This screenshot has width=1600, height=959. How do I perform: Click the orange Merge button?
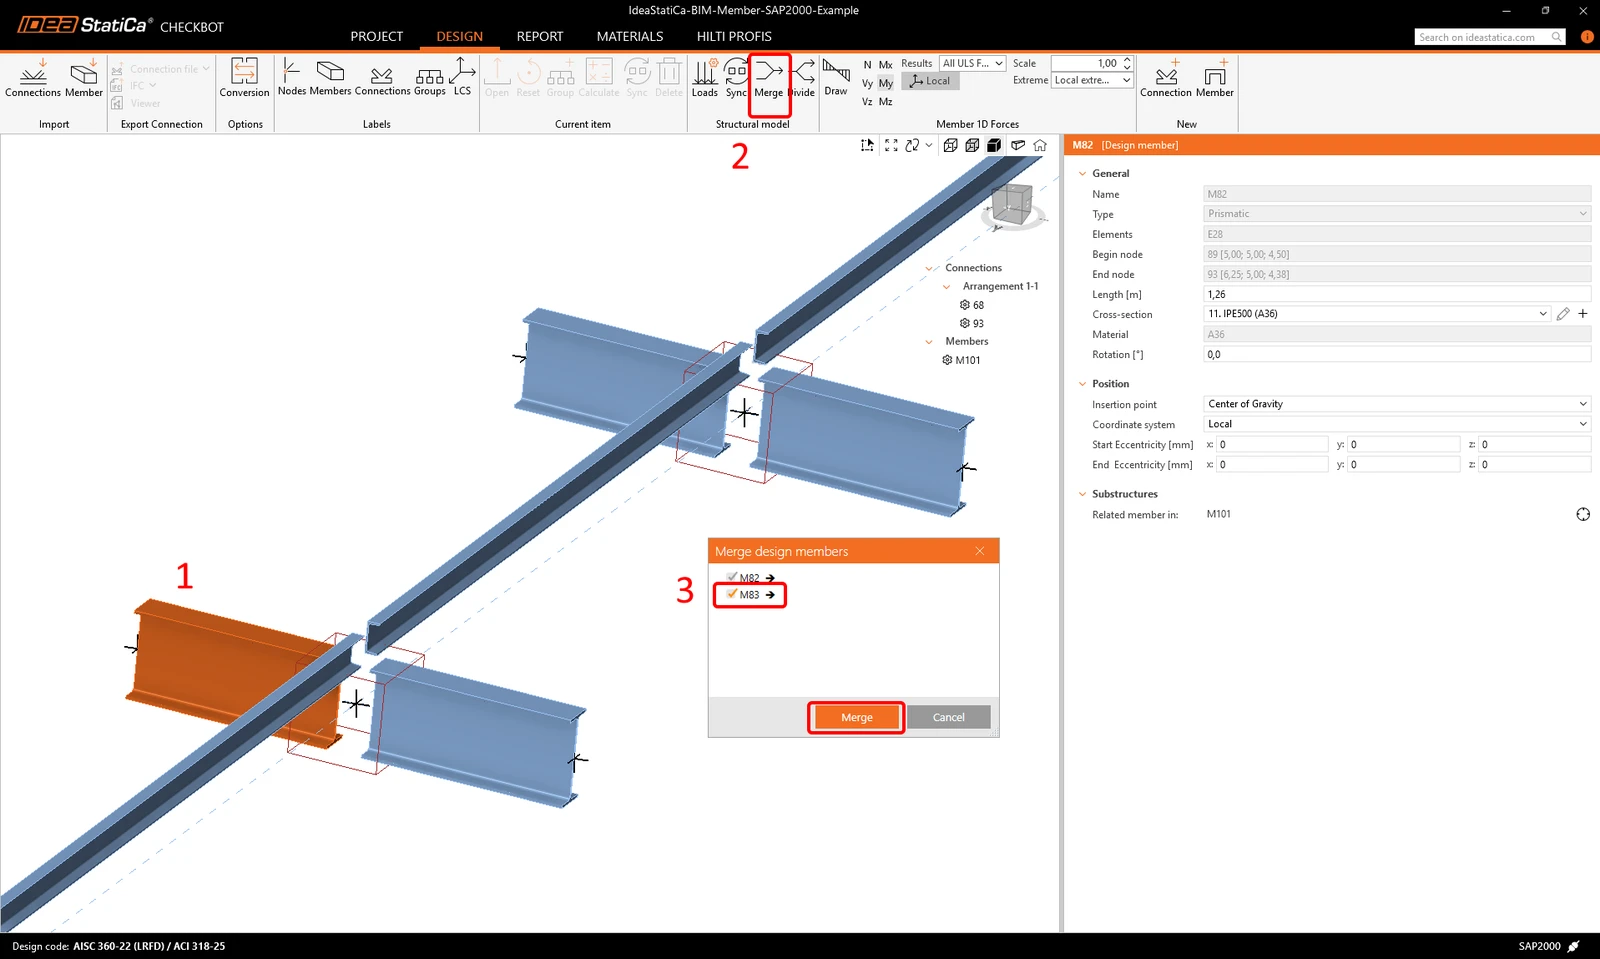[x=857, y=717]
